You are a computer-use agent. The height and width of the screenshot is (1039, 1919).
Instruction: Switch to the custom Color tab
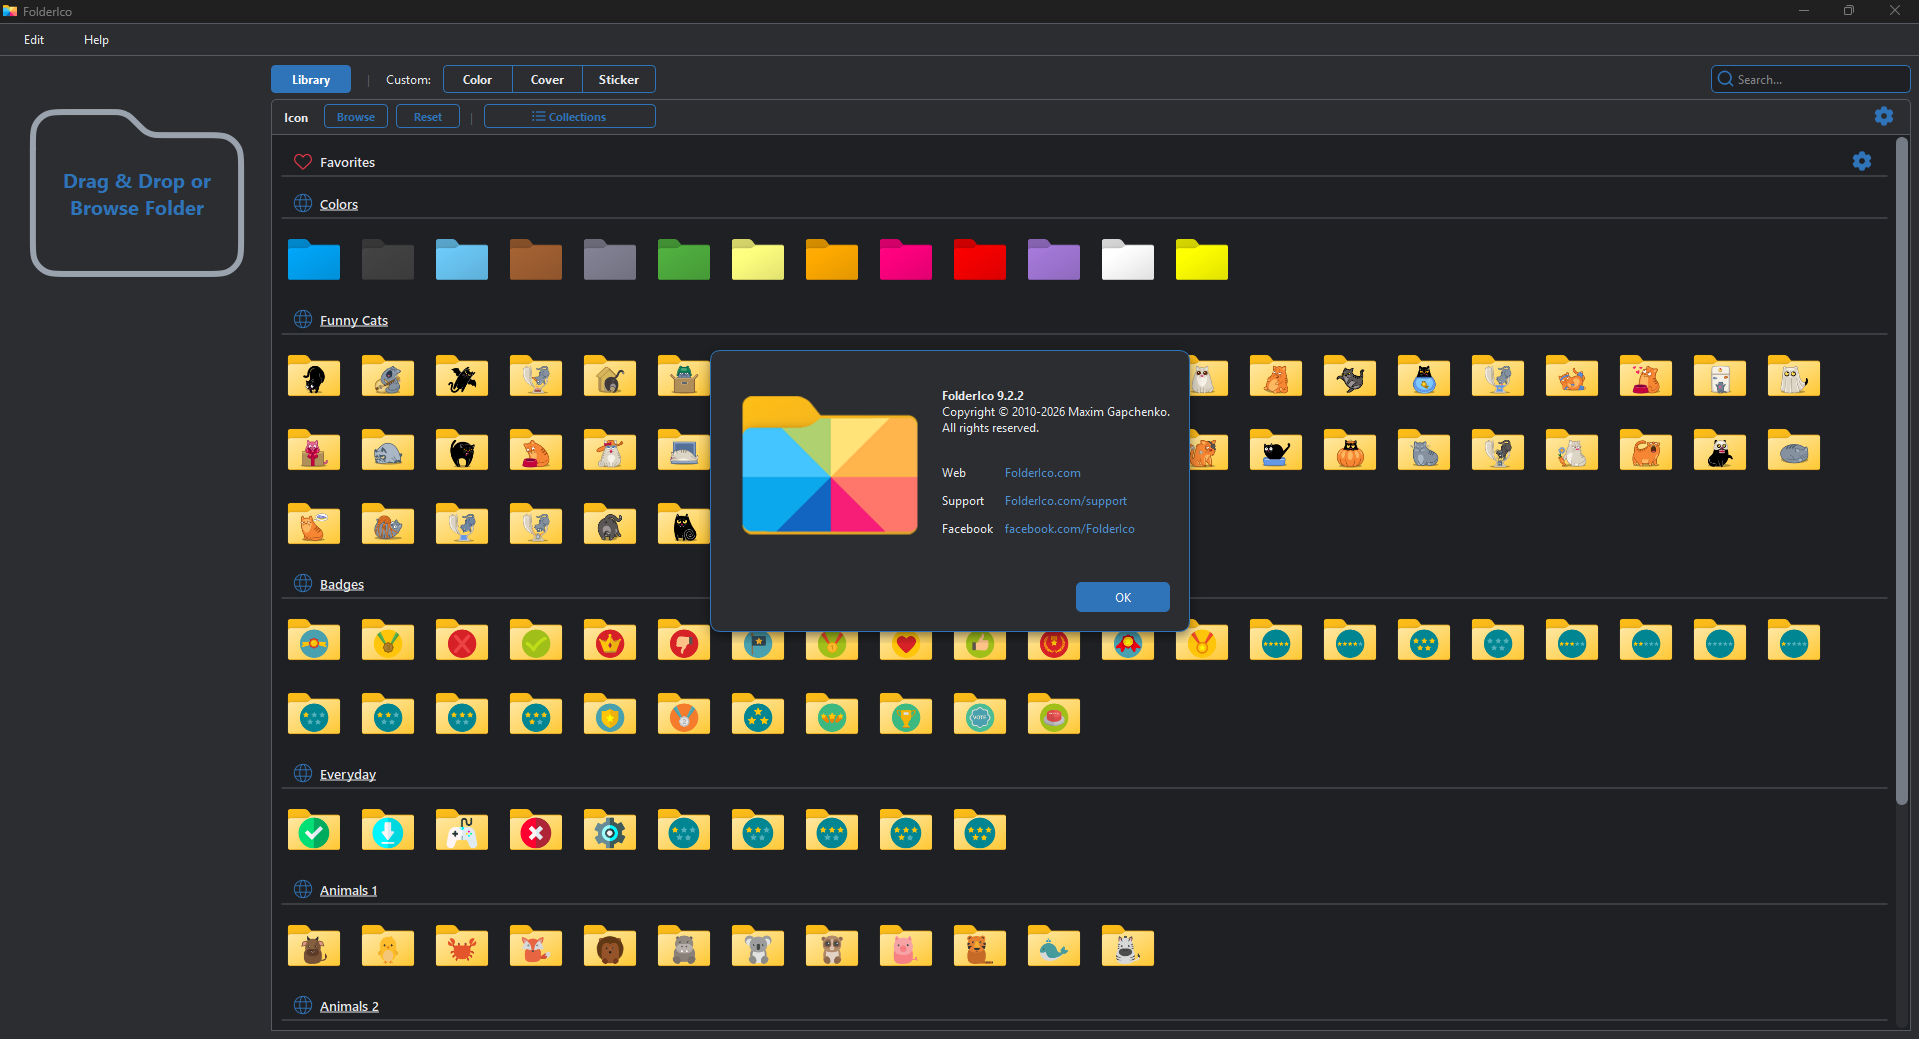point(477,80)
